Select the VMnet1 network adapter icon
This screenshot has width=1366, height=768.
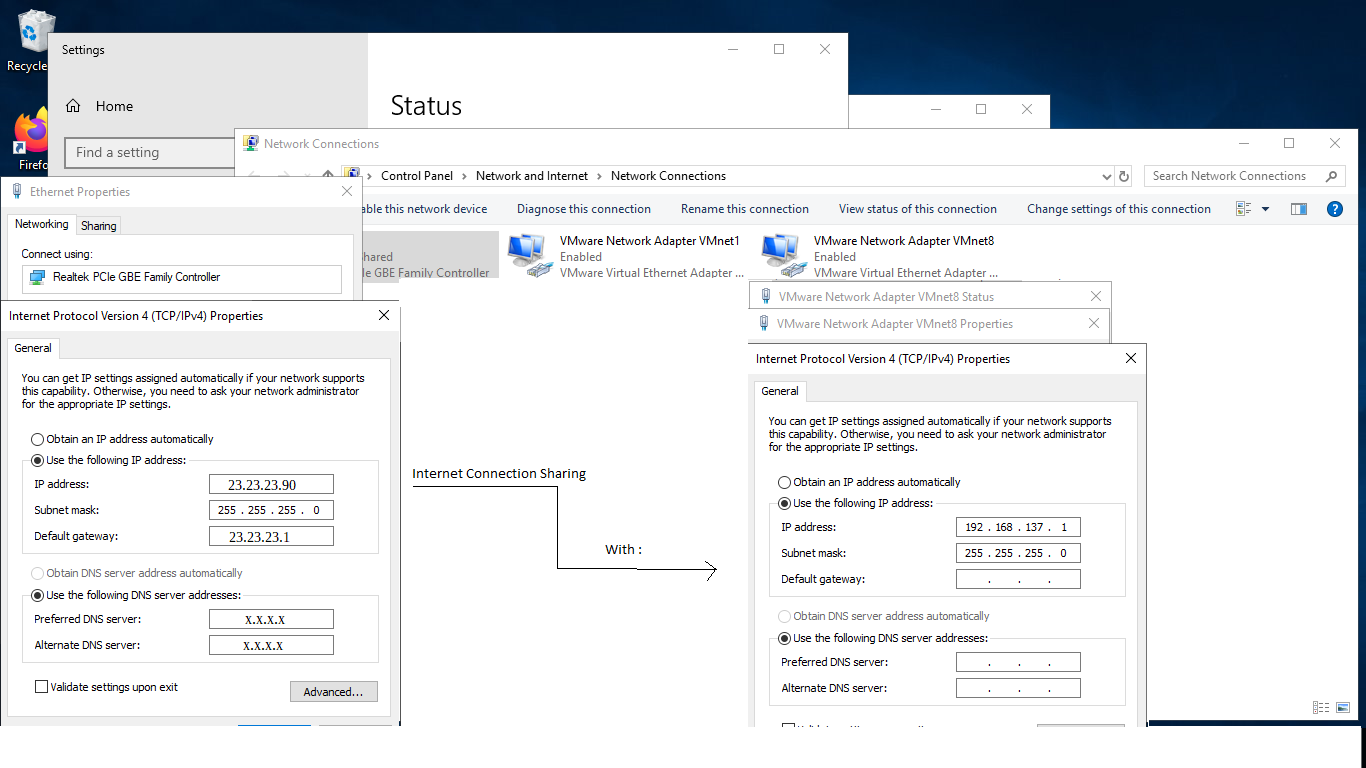pyautogui.click(x=530, y=256)
